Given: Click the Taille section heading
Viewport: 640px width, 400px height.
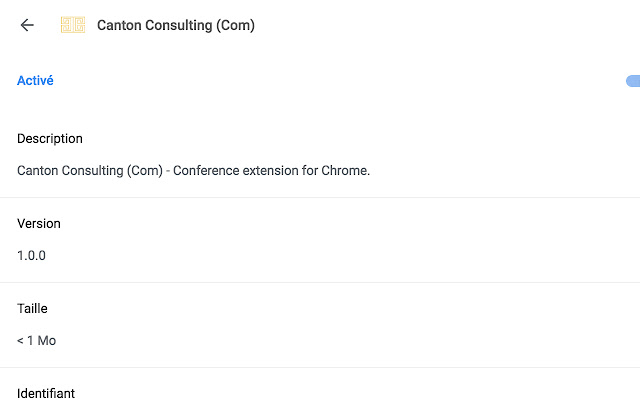Looking at the screenshot, I should tap(32, 308).
